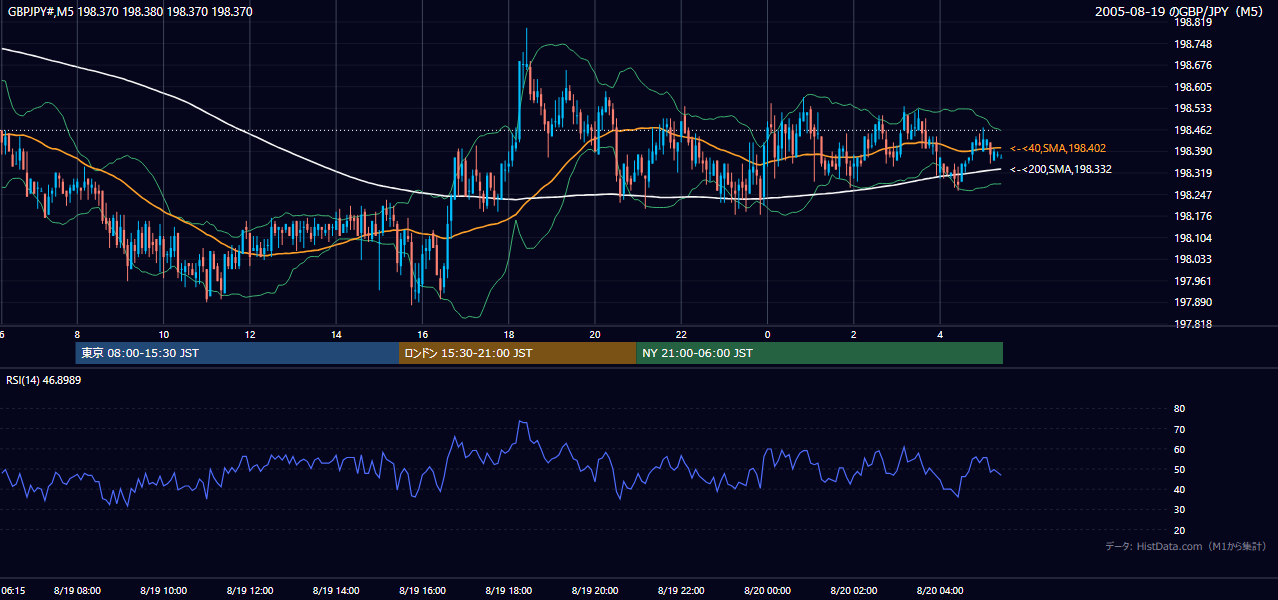Select the 200 SMA 198.332 label
Image resolution: width=1278 pixels, height=600 pixels.
click(1060, 169)
